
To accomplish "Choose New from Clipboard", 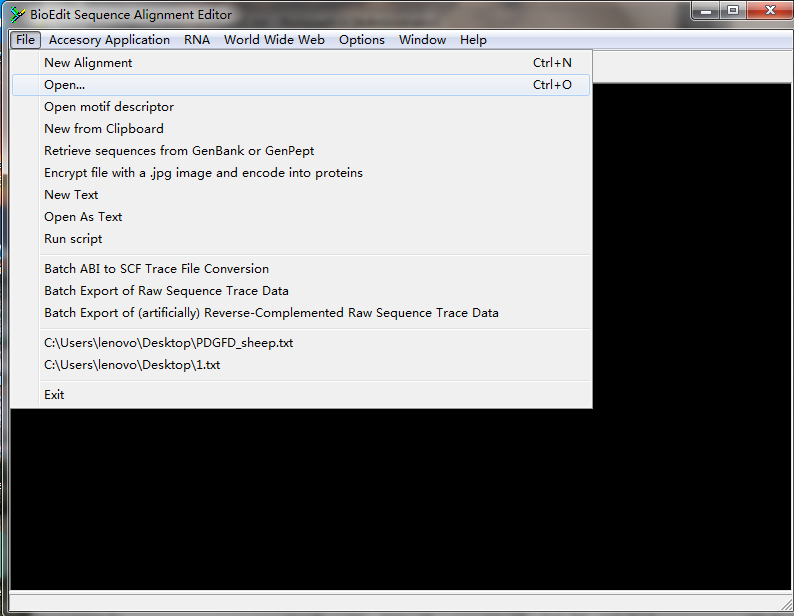I will tap(301, 129).
